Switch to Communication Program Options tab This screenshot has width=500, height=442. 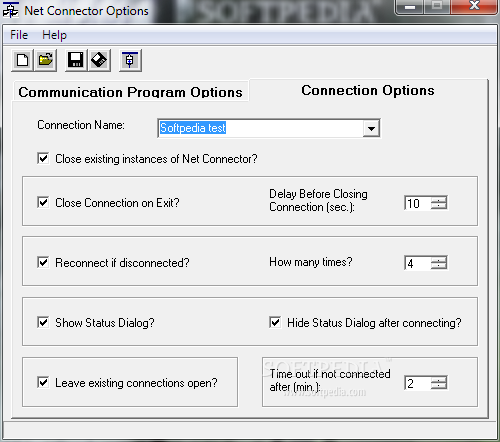coord(130,92)
